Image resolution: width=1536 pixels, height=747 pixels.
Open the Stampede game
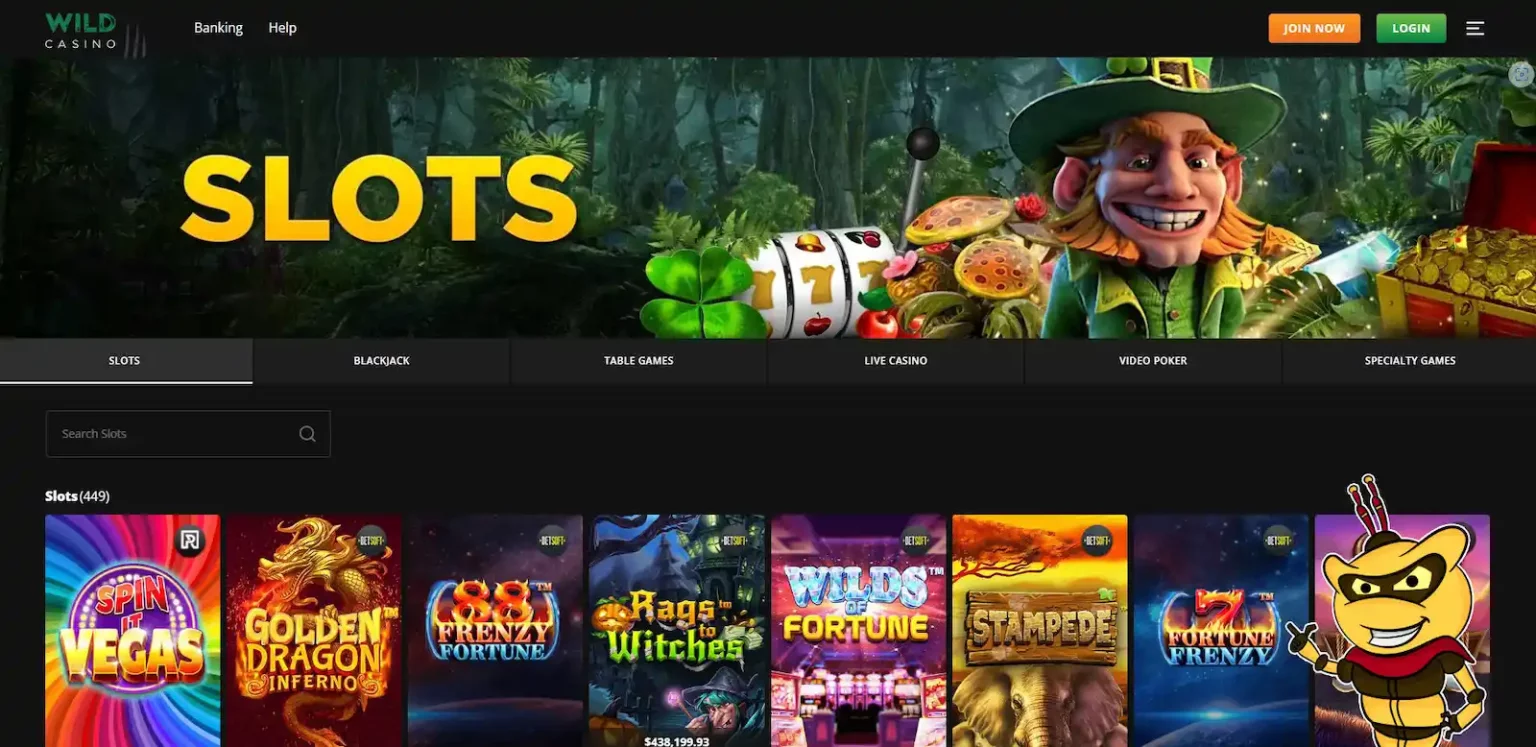(1040, 631)
